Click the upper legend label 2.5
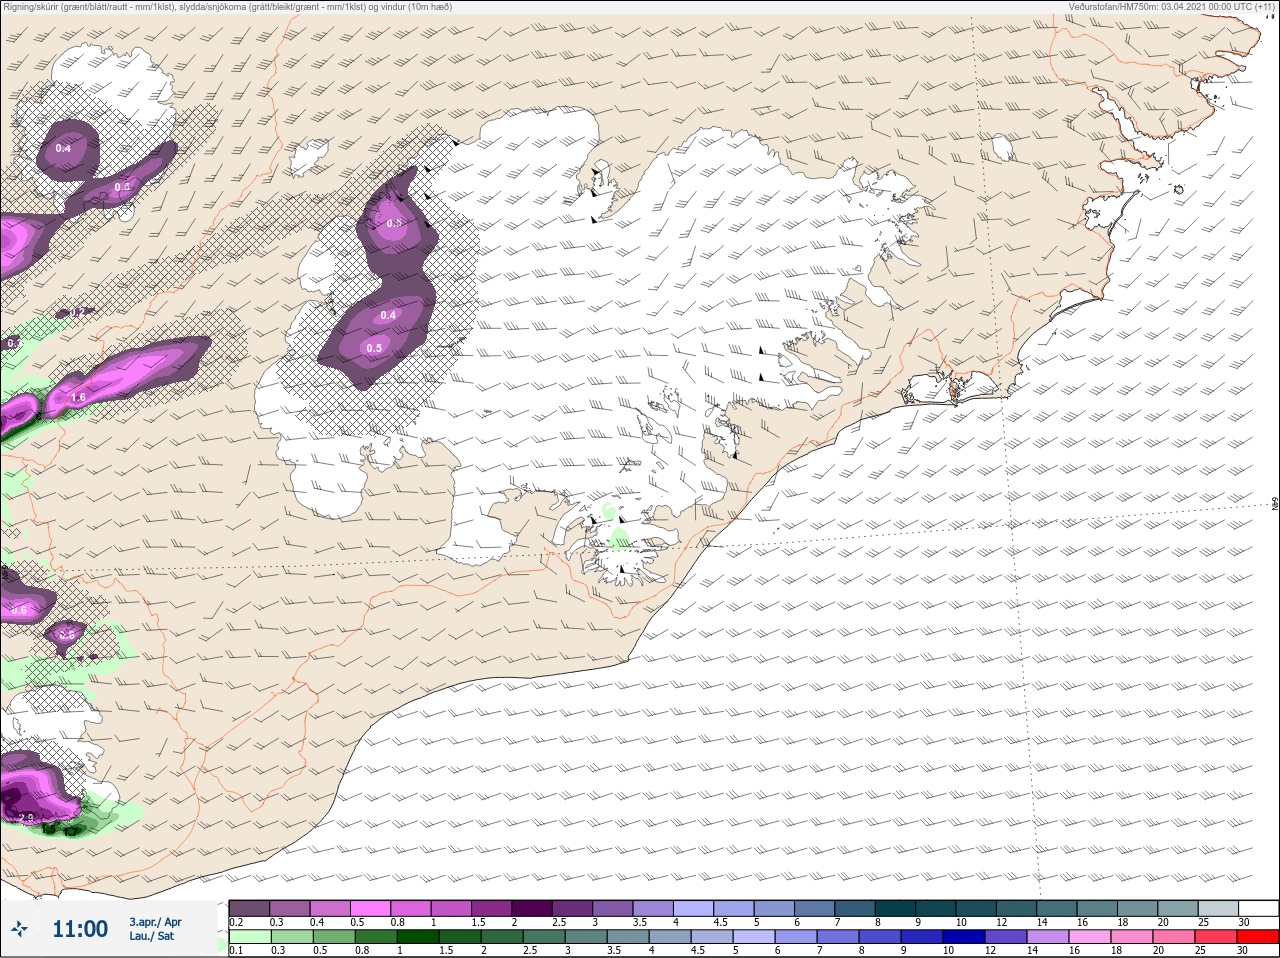Screen dimensions: 1280x958 coord(559,922)
